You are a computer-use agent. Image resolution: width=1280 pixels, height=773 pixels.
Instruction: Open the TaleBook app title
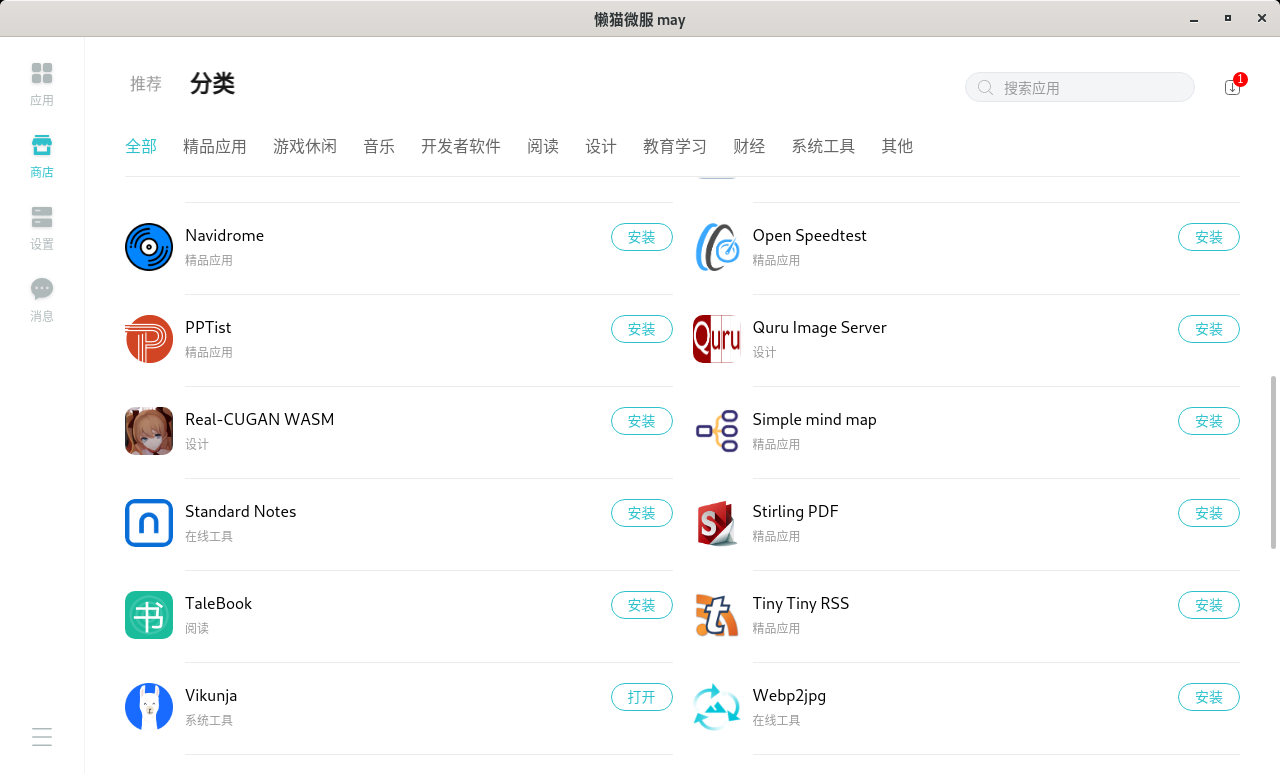coord(218,603)
